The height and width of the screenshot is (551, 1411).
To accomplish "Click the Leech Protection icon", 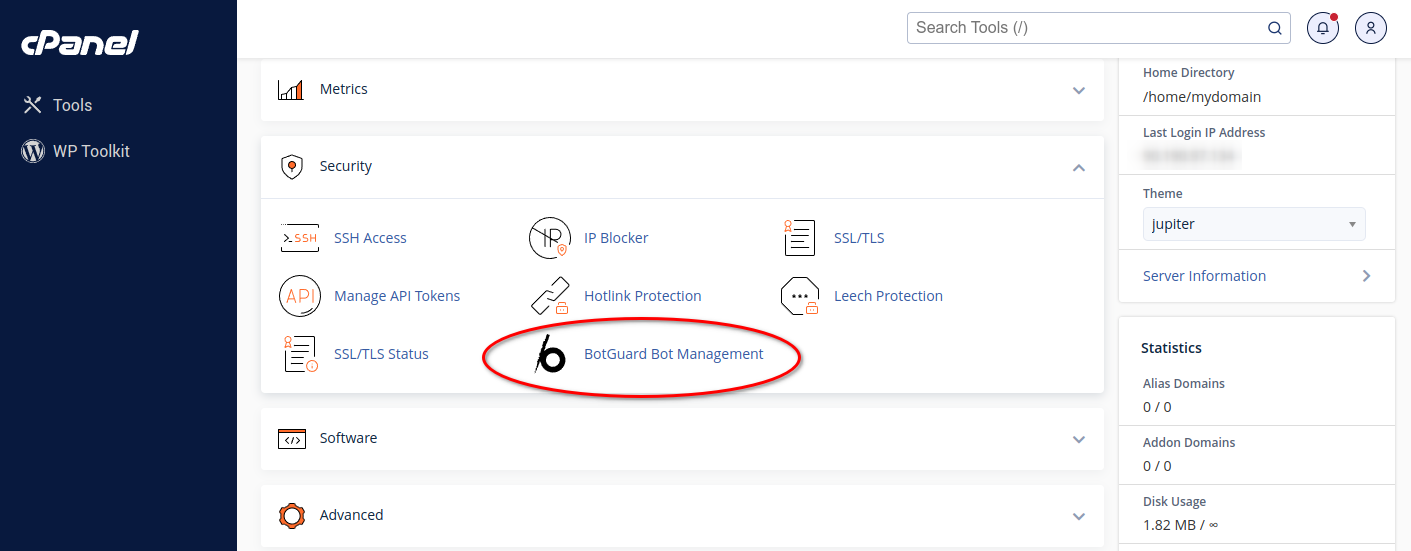I will pos(800,296).
